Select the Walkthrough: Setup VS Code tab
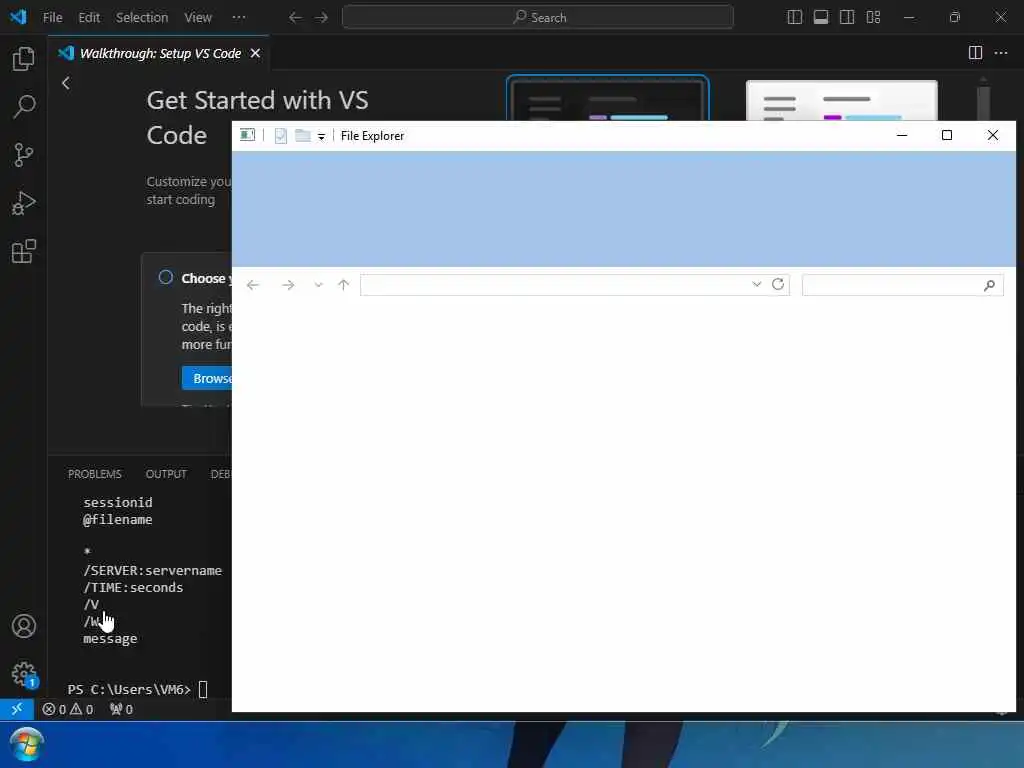The image size is (1024, 768). (x=160, y=54)
